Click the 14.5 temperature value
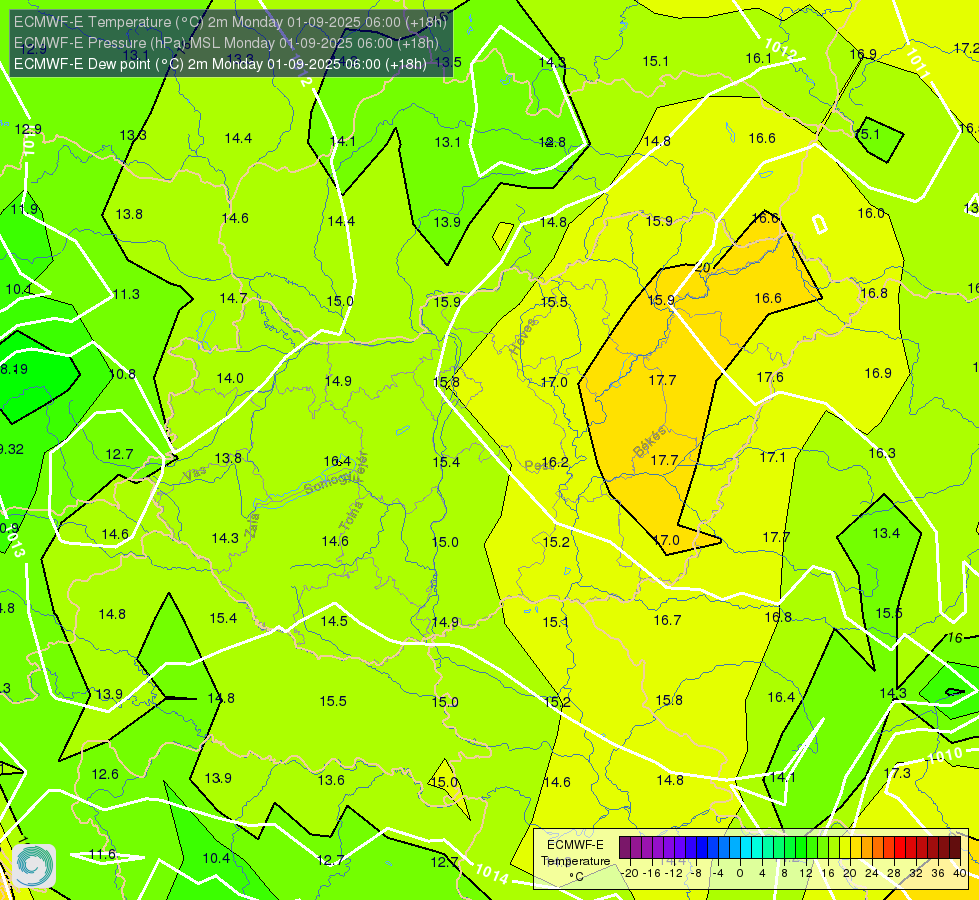Image resolution: width=979 pixels, height=900 pixels. (334, 621)
